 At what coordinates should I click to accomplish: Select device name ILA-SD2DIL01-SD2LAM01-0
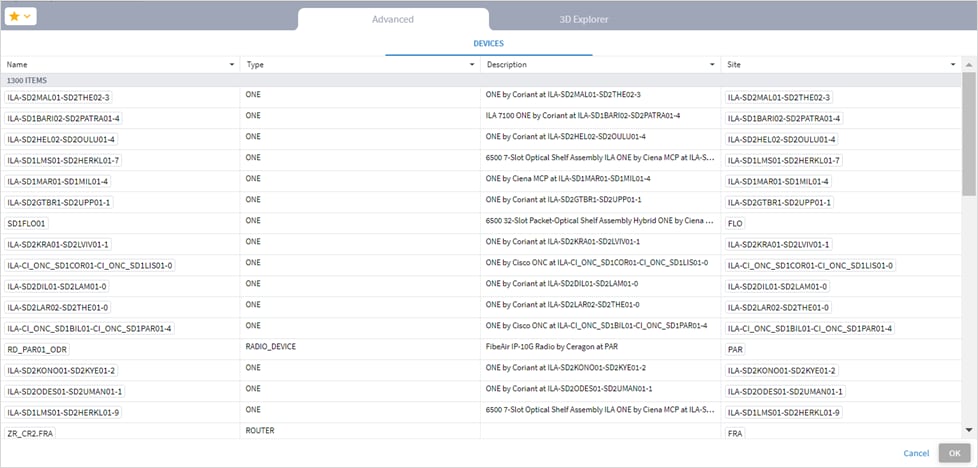coord(57,286)
